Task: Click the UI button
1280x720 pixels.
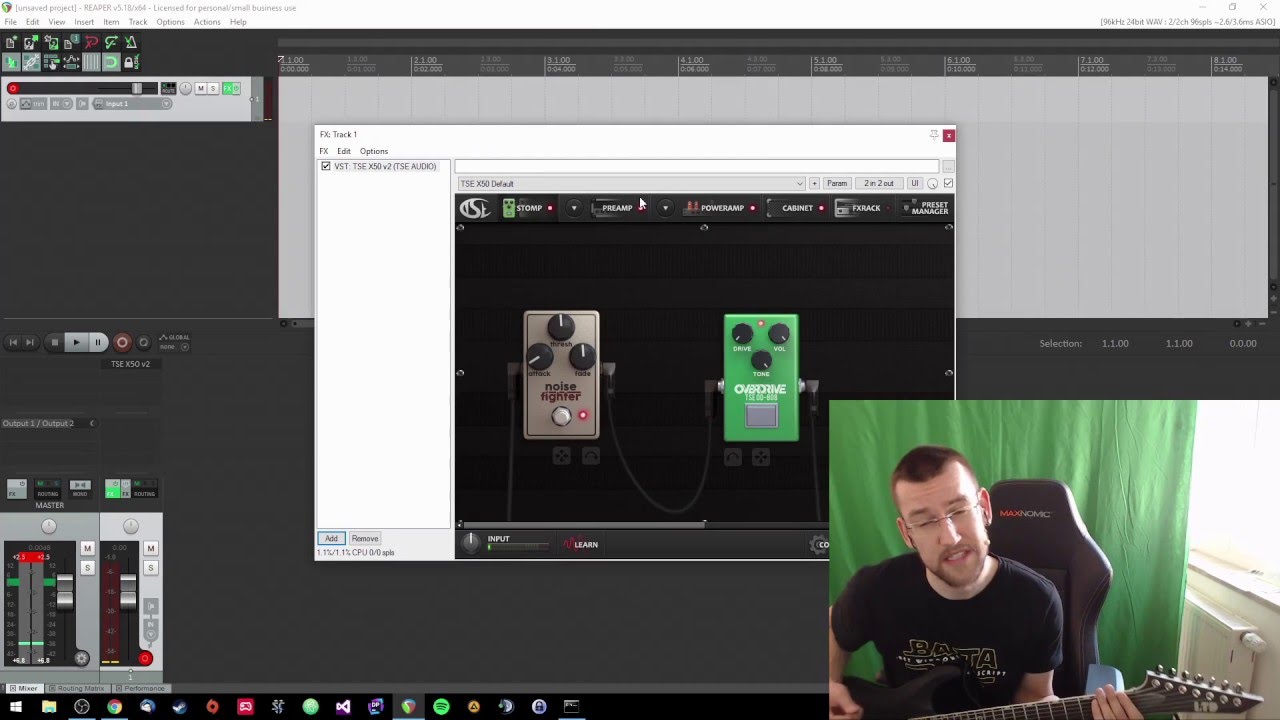Action: pos(914,184)
